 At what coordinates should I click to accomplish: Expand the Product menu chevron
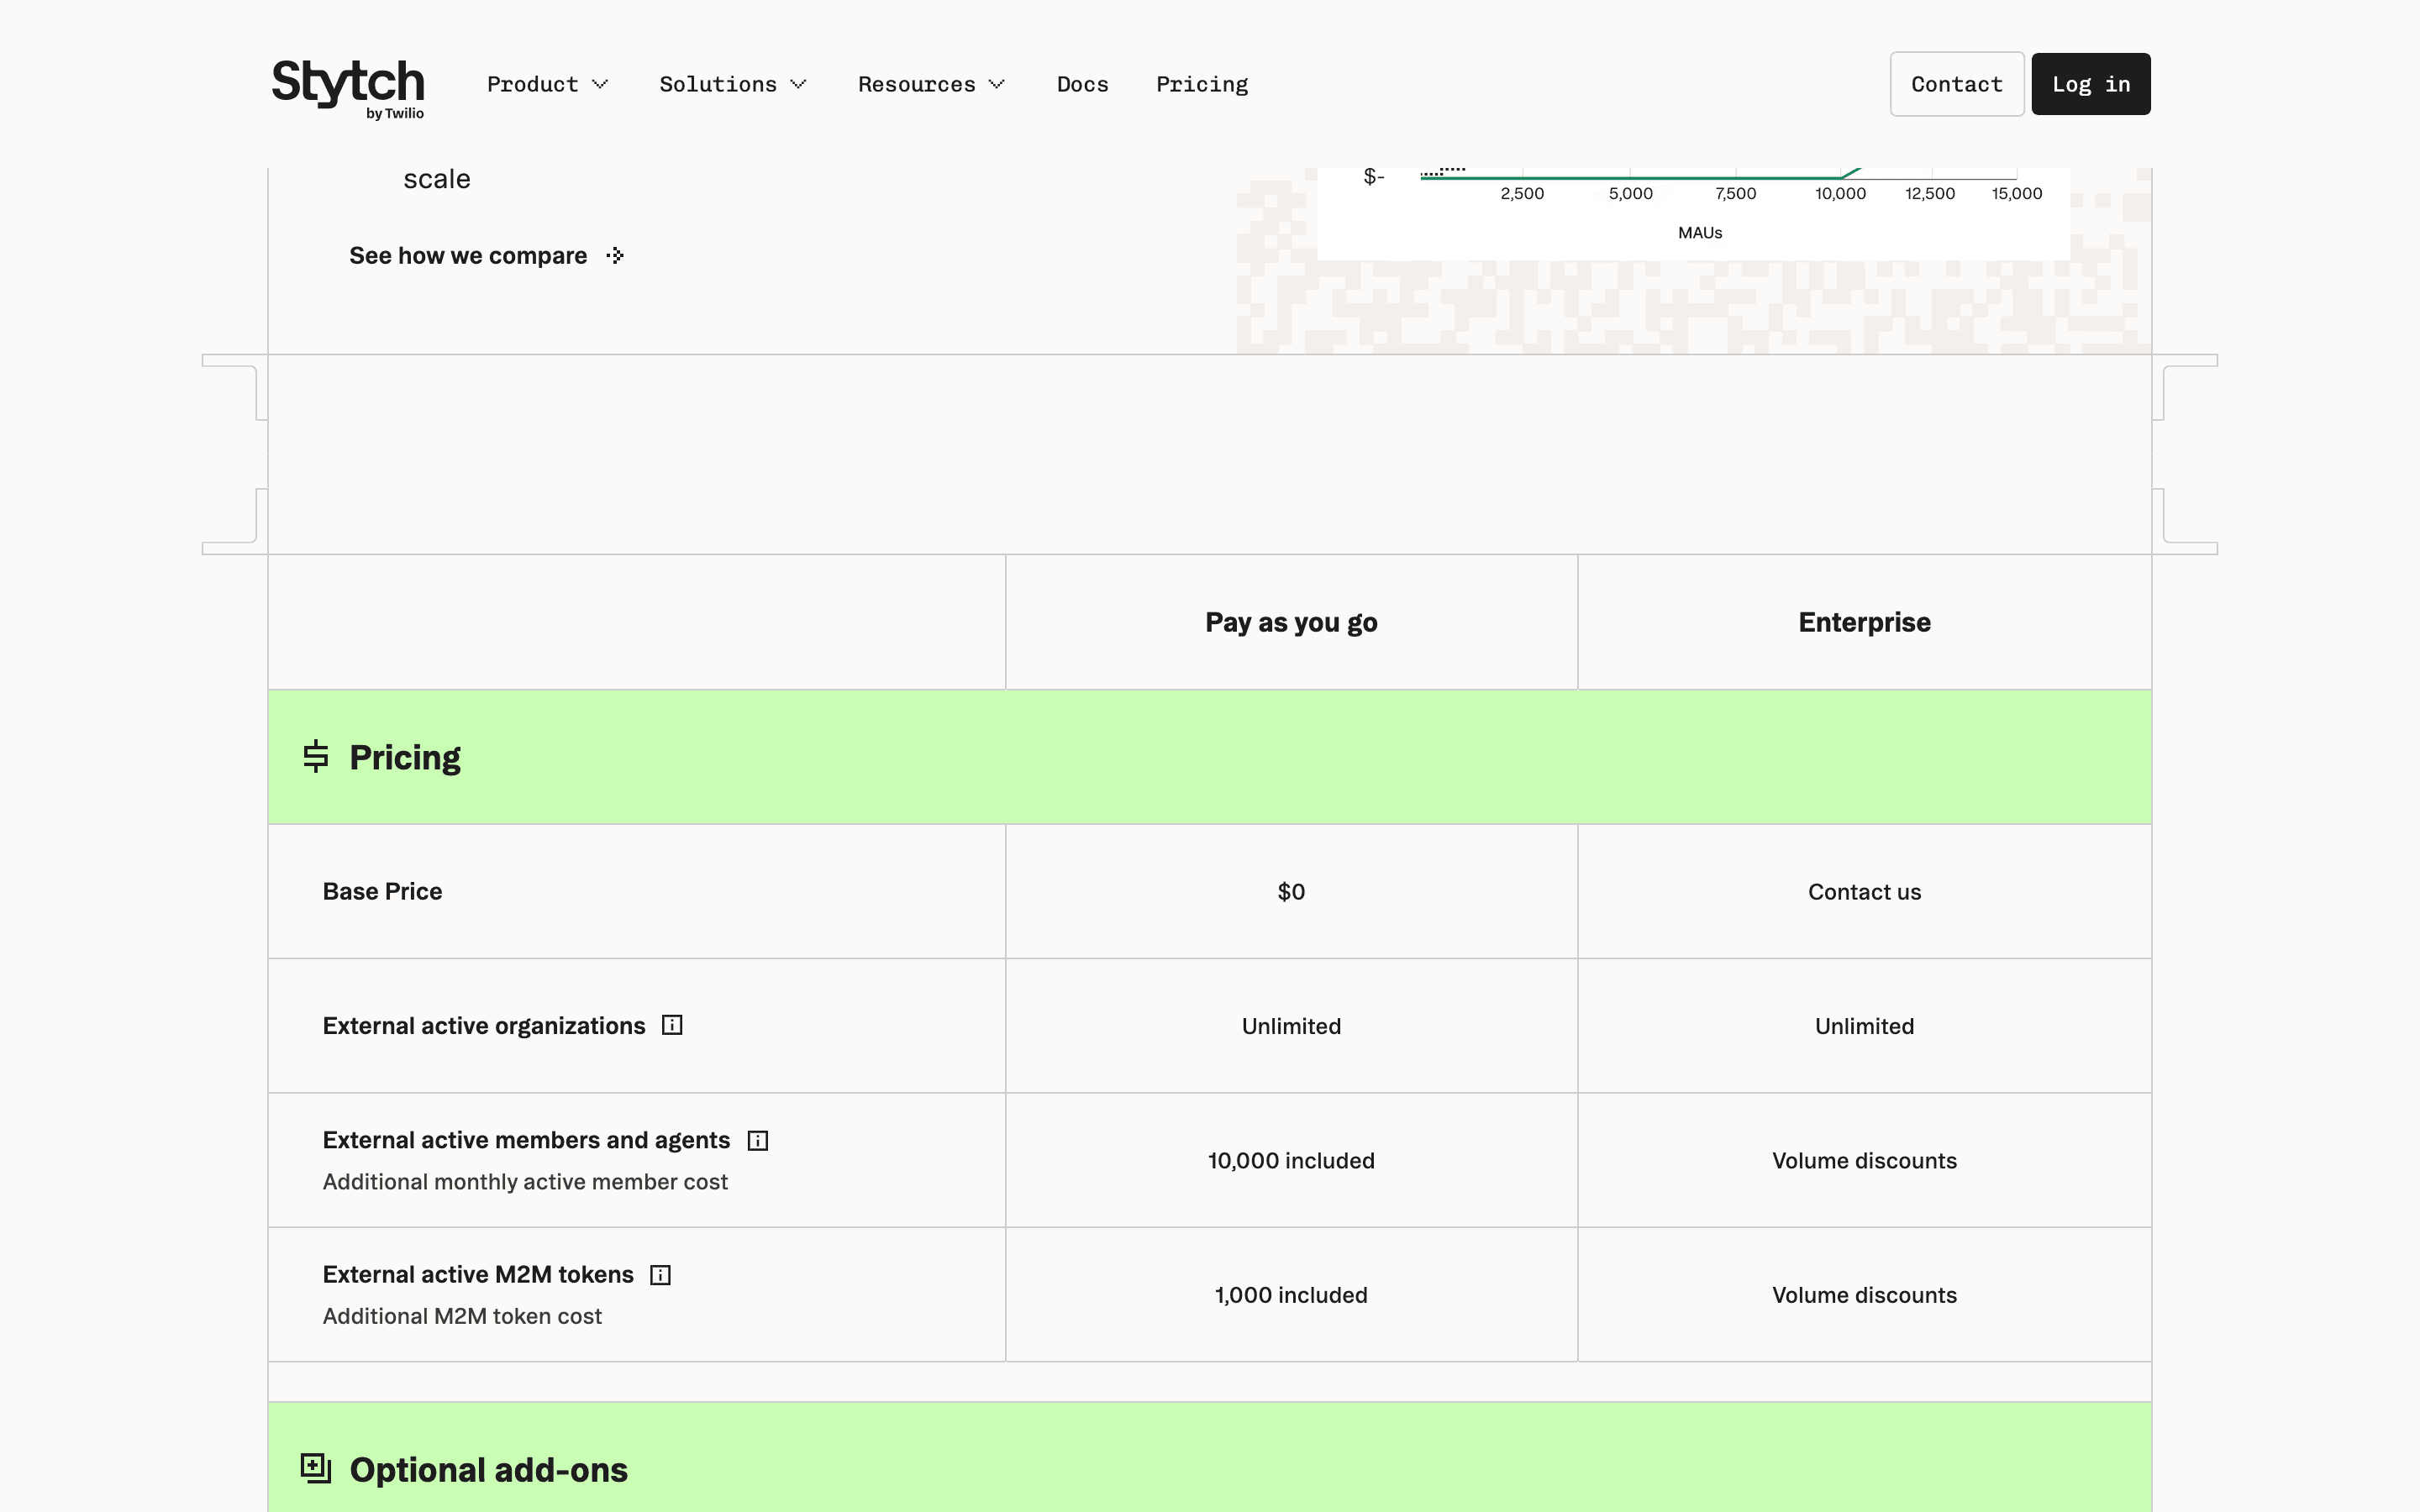pyautogui.click(x=600, y=84)
